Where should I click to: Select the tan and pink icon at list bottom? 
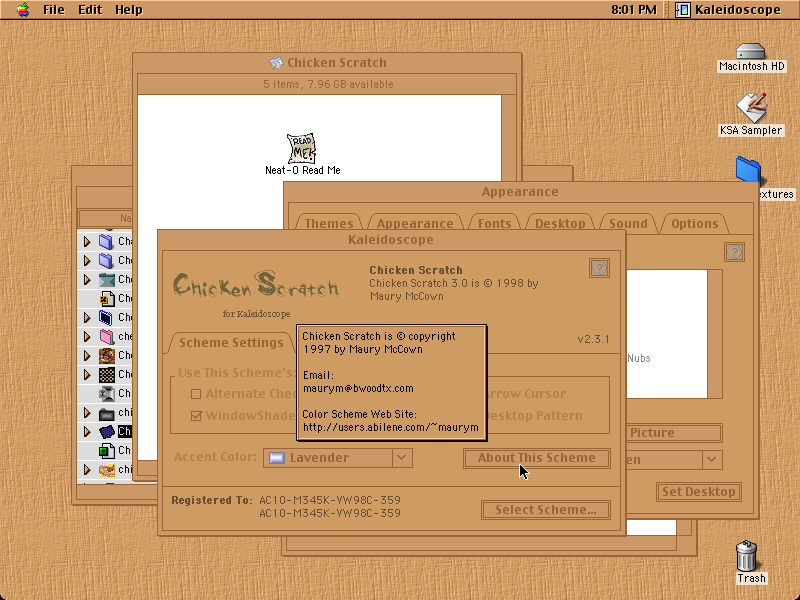pos(107,469)
